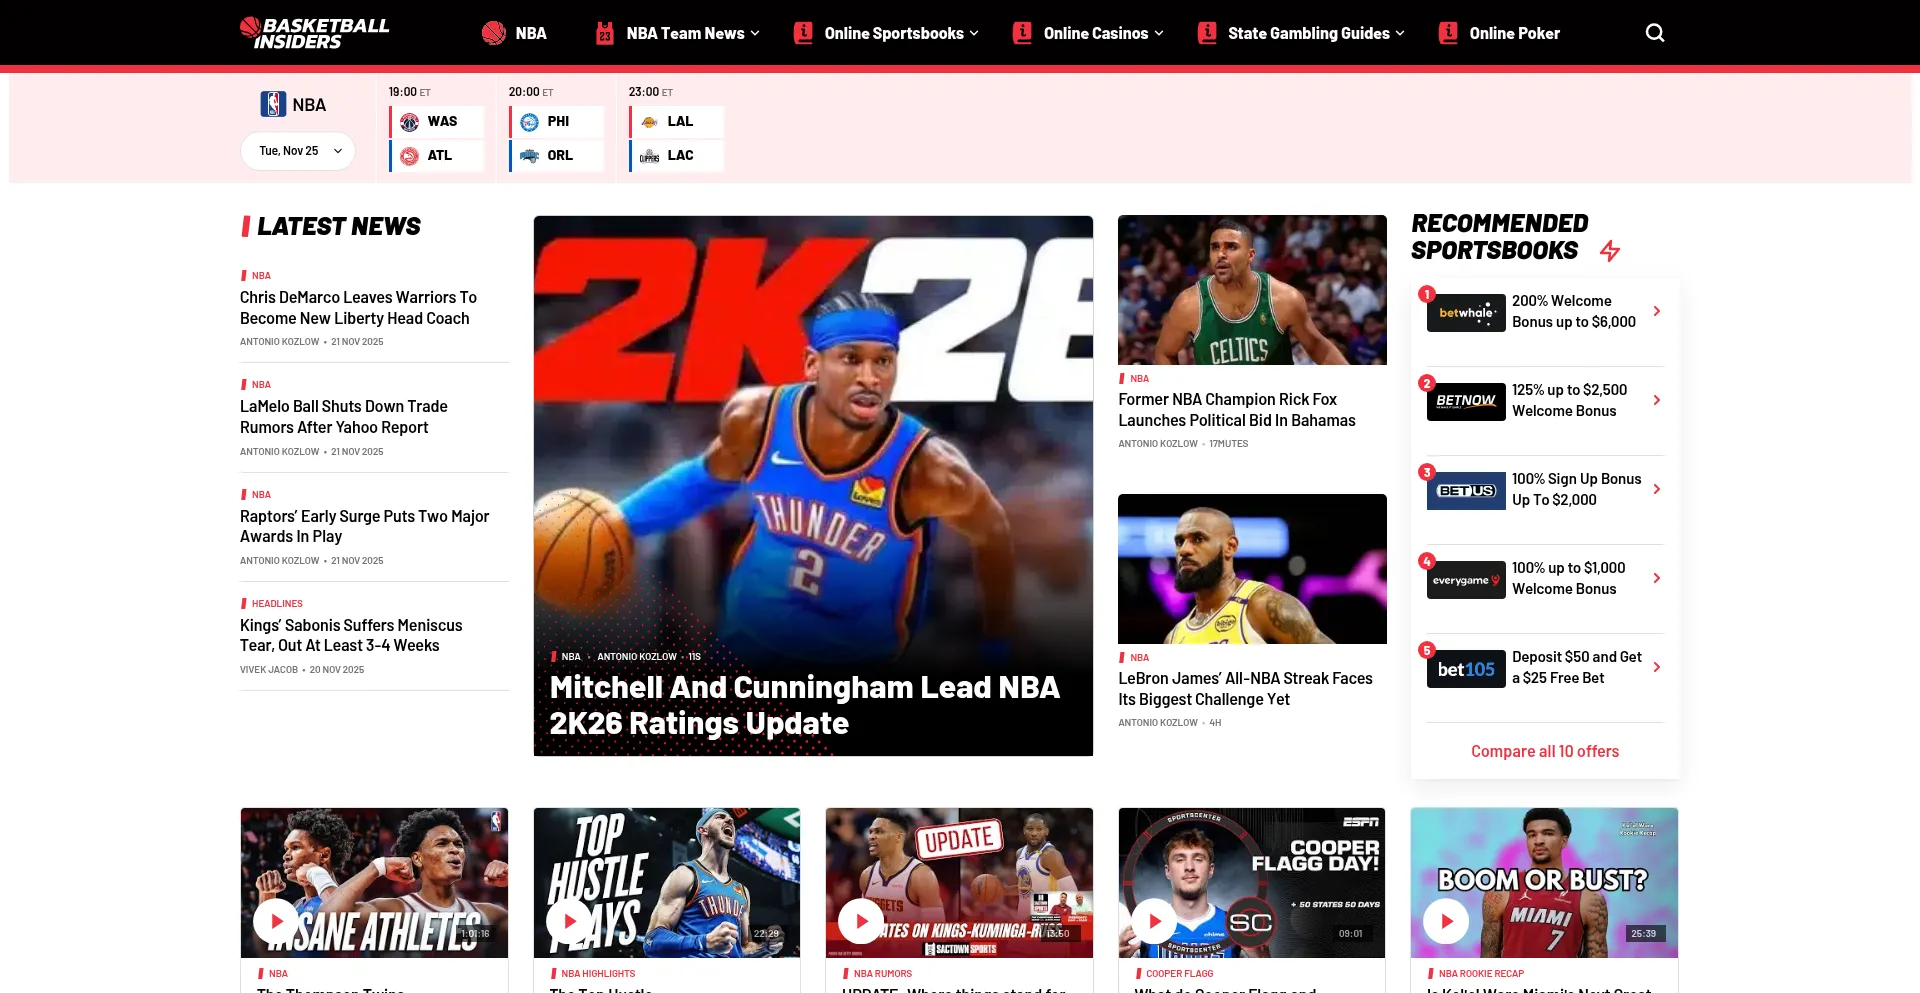The height and width of the screenshot is (993, 1920).
Task: Play the Boom or Bust video
Action: click(1446, 921)
